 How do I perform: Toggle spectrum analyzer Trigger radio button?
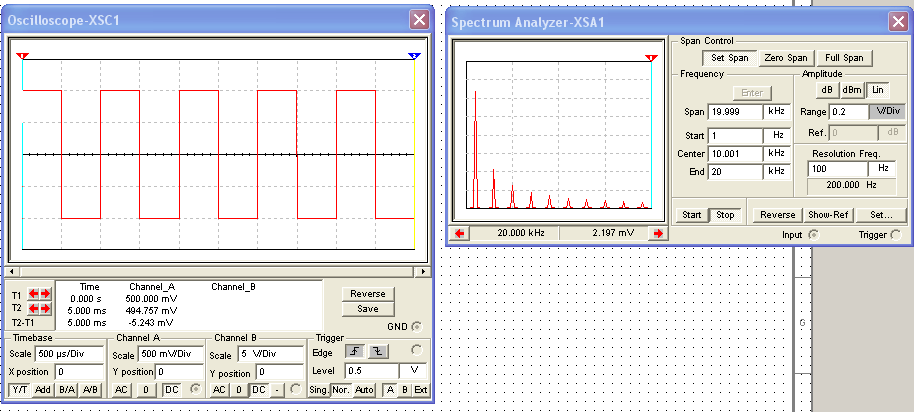(895, 235)
